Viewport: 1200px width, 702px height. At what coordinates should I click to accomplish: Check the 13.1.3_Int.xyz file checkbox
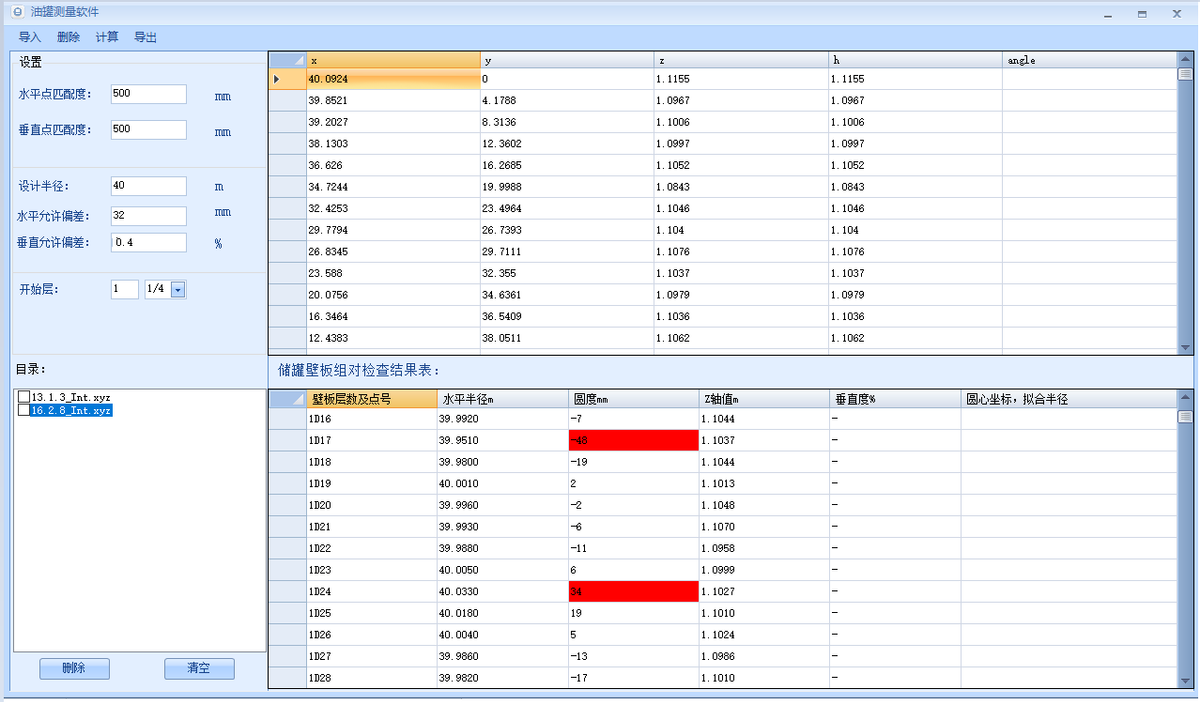(x=24, y=397)
